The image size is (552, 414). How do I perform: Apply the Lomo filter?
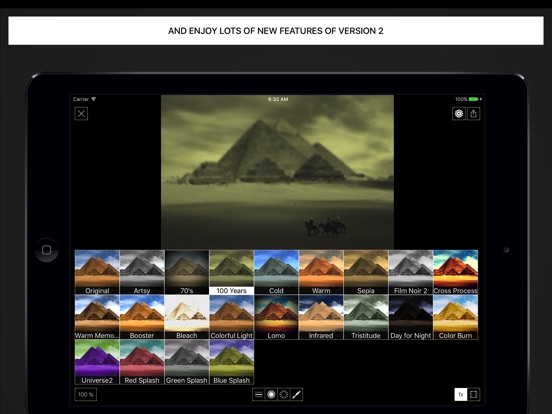[276, 317]
